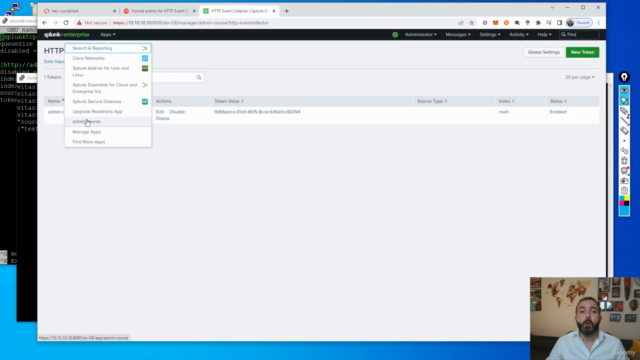Select Splunk Secure Gateway app

click(108, 102)
